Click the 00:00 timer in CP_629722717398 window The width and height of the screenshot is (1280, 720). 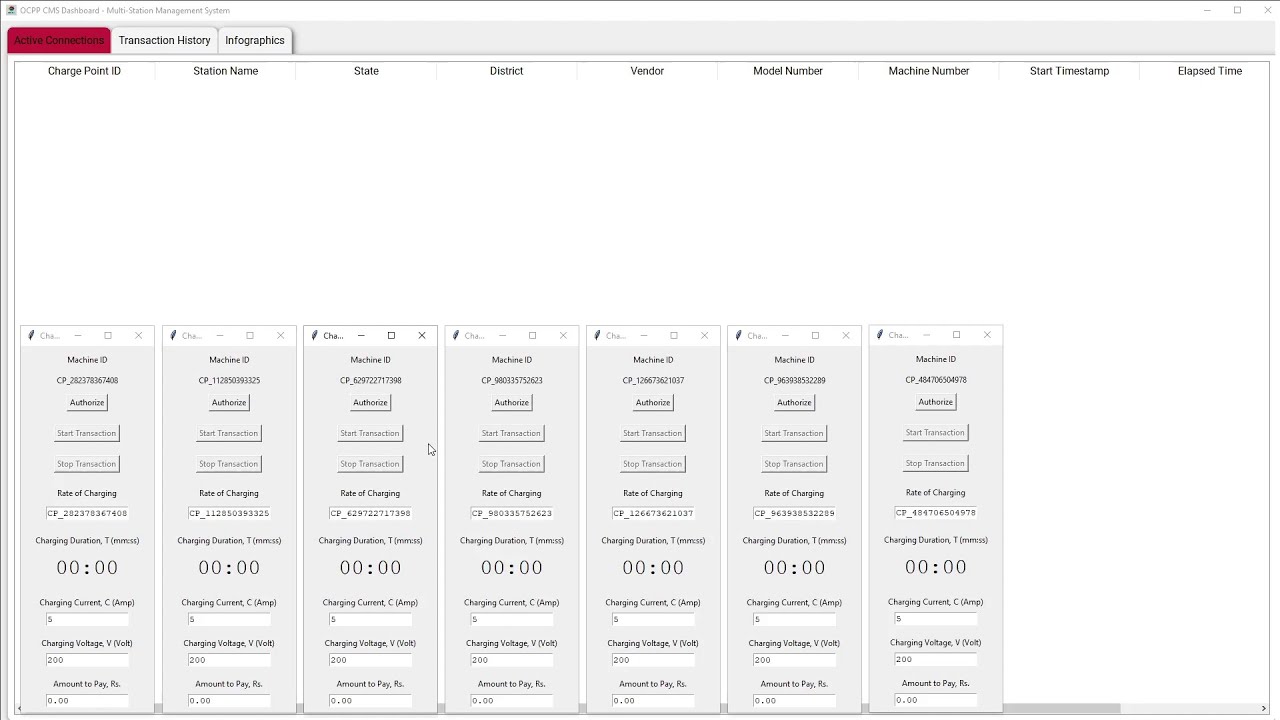tap(370, 568)
